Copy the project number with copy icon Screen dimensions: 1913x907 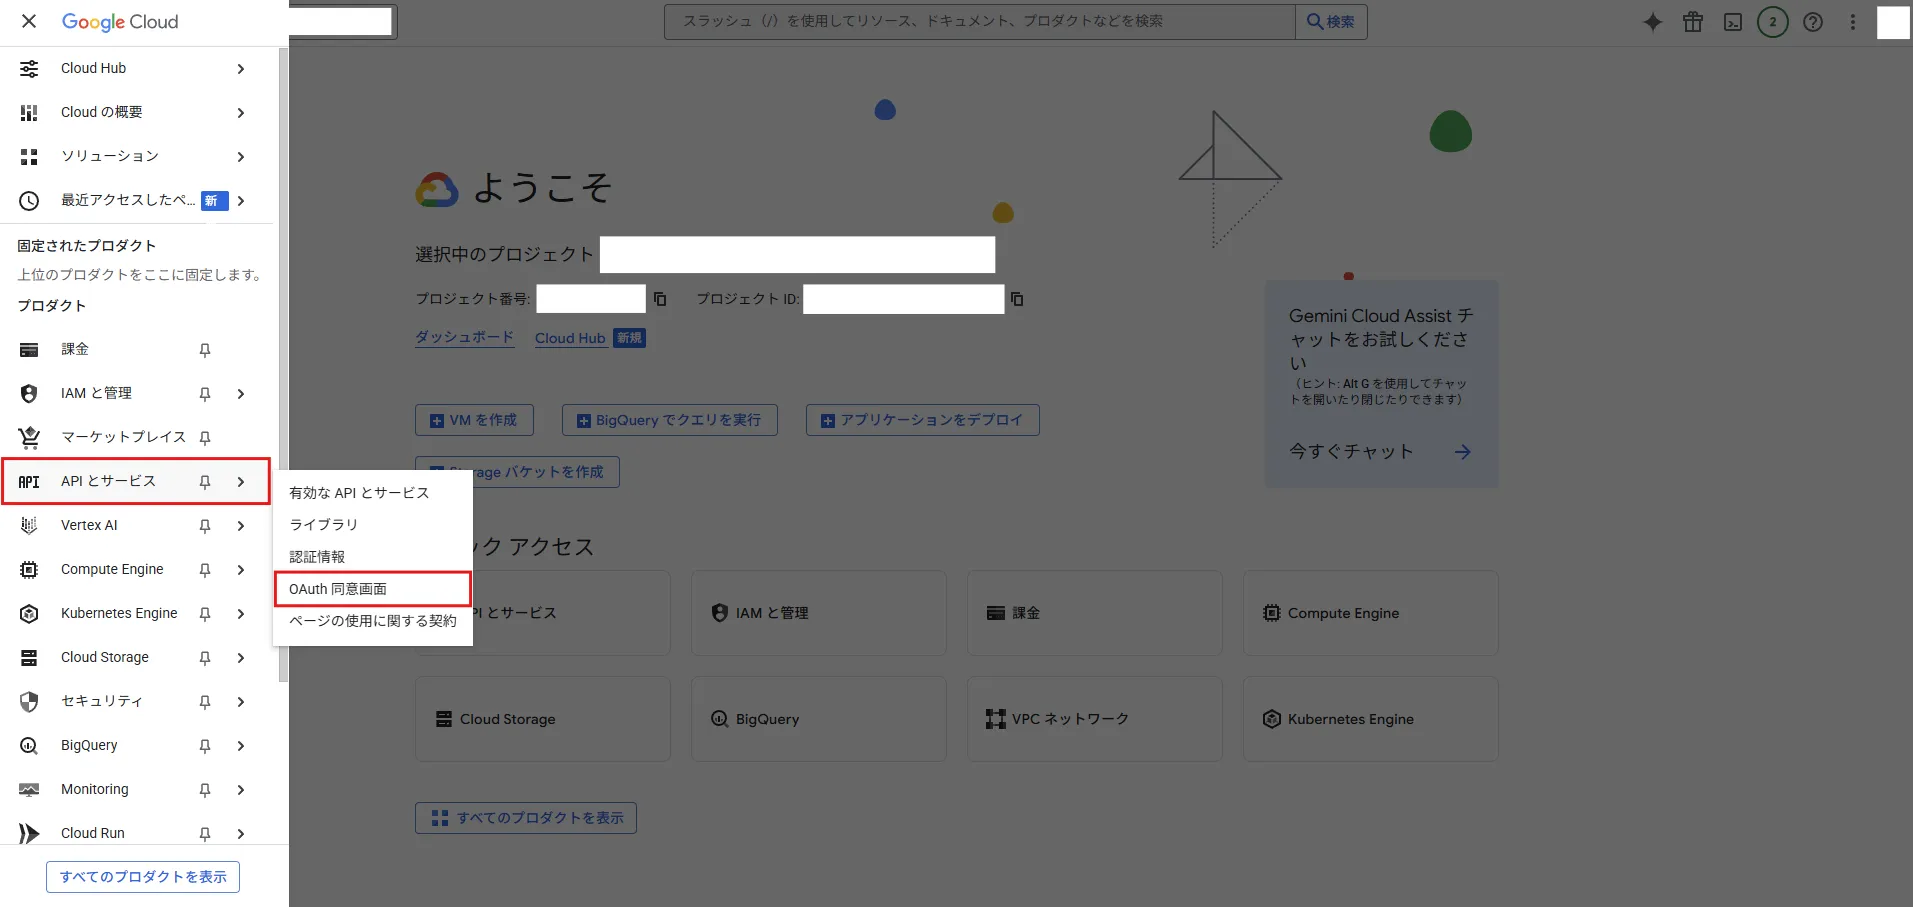click(x=660, y=299)
